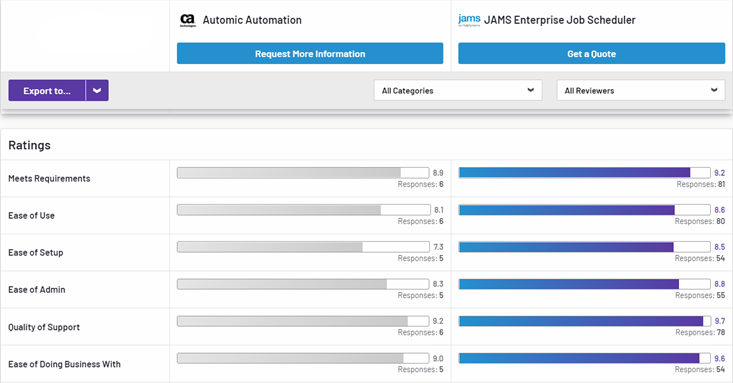Image resolution: width=733 pixels, height=383 pixels.
Task: Click the CA Technologies logo icon
Action: [x=187, y=21]
